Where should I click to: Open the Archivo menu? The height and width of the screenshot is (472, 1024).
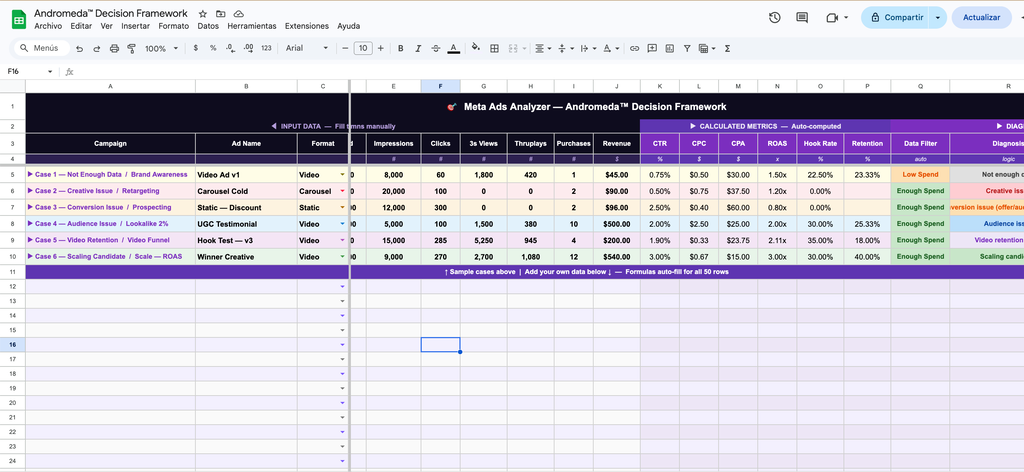coord(48,26)
